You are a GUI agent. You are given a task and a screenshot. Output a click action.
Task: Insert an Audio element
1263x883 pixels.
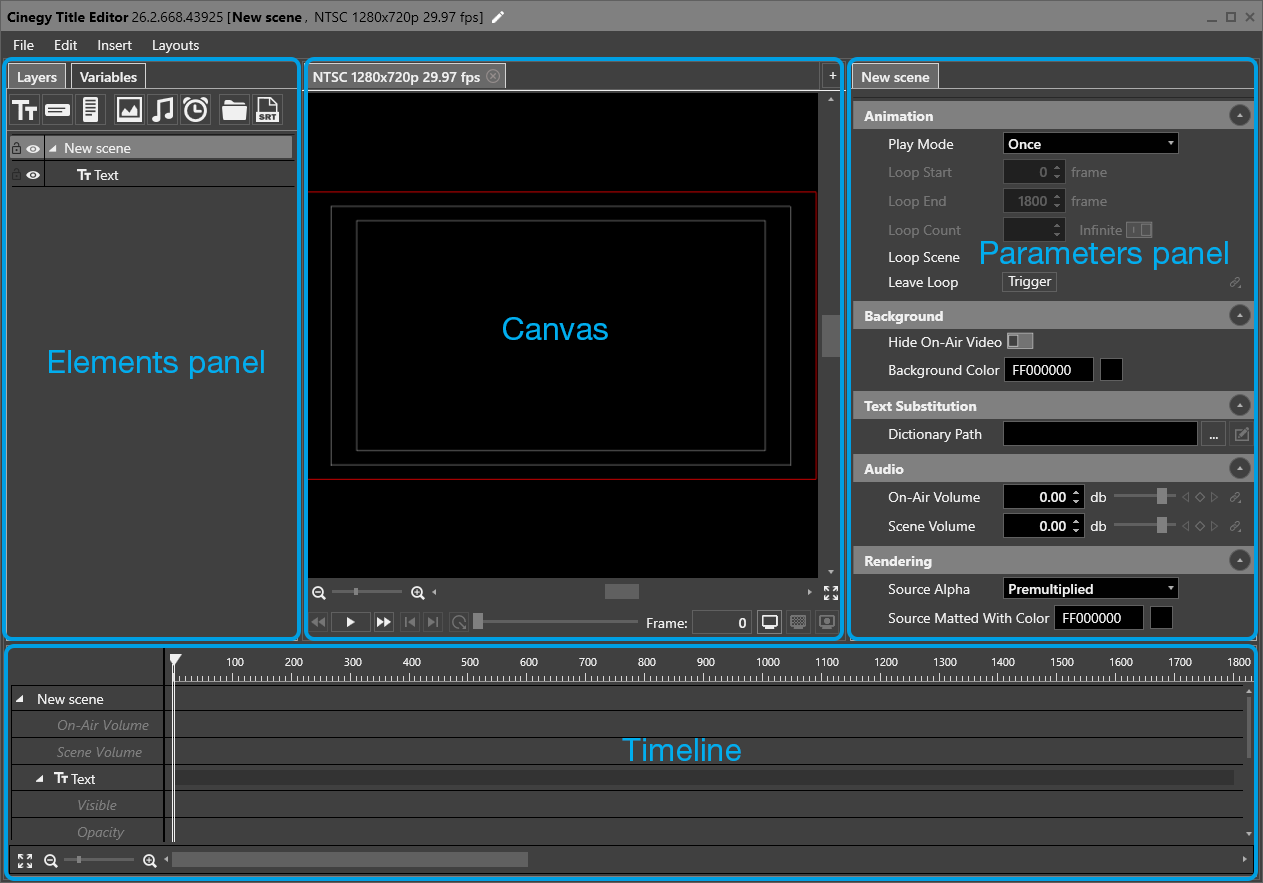[162, 110]
